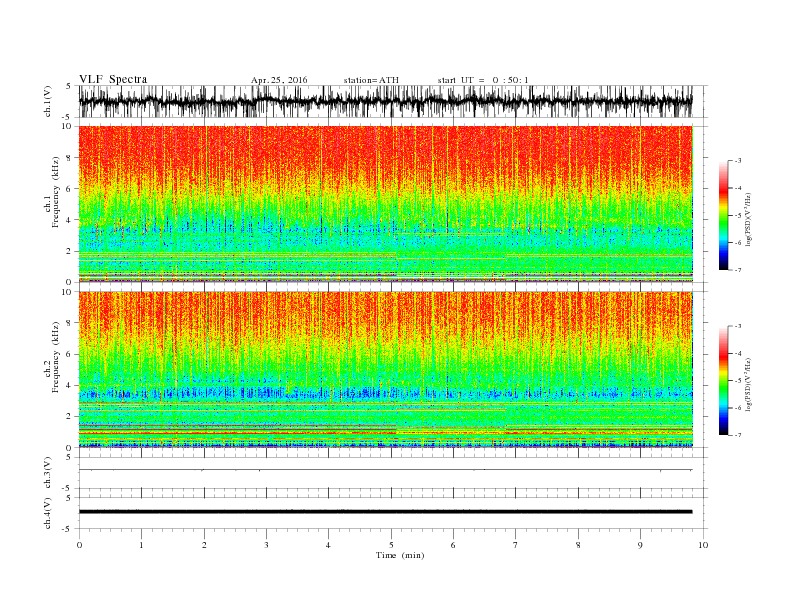
Task: Click inside the ch.1 frequency spectrogram
Action: 385,204
